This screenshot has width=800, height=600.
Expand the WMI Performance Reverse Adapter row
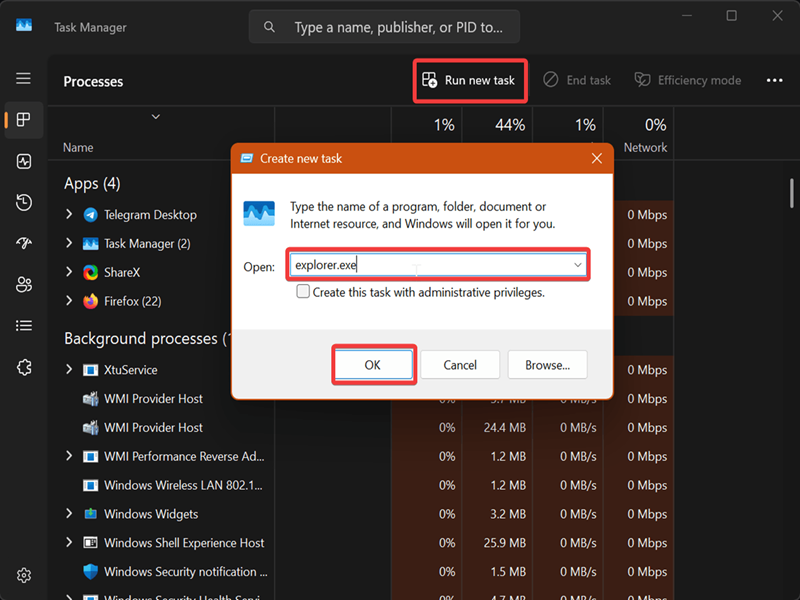(x=69, y=456)
